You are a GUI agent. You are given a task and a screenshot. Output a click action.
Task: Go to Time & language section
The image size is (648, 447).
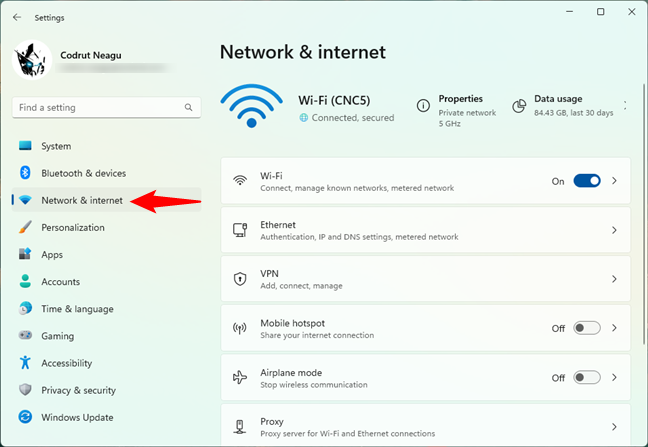coord(77,309)
